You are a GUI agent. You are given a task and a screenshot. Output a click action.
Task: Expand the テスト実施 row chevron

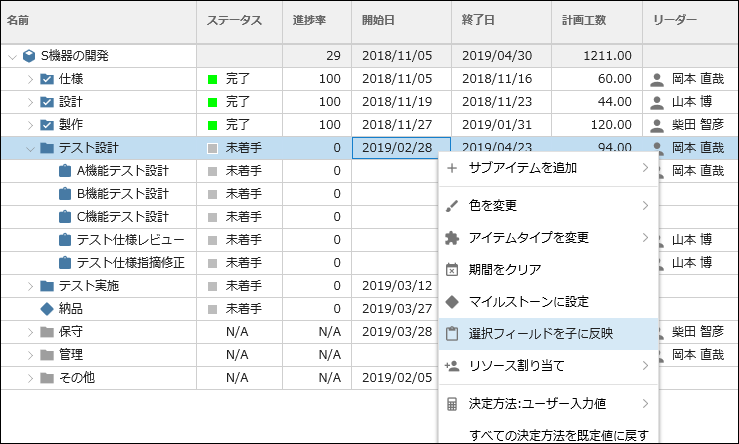(x=31, y=286)
